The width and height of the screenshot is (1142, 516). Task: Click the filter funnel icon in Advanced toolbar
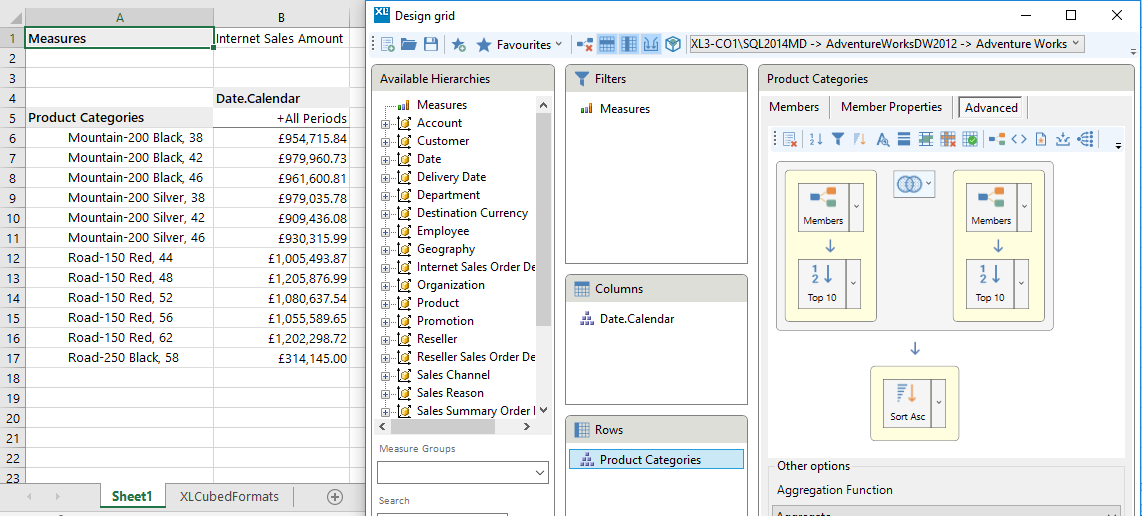(838, 139)
